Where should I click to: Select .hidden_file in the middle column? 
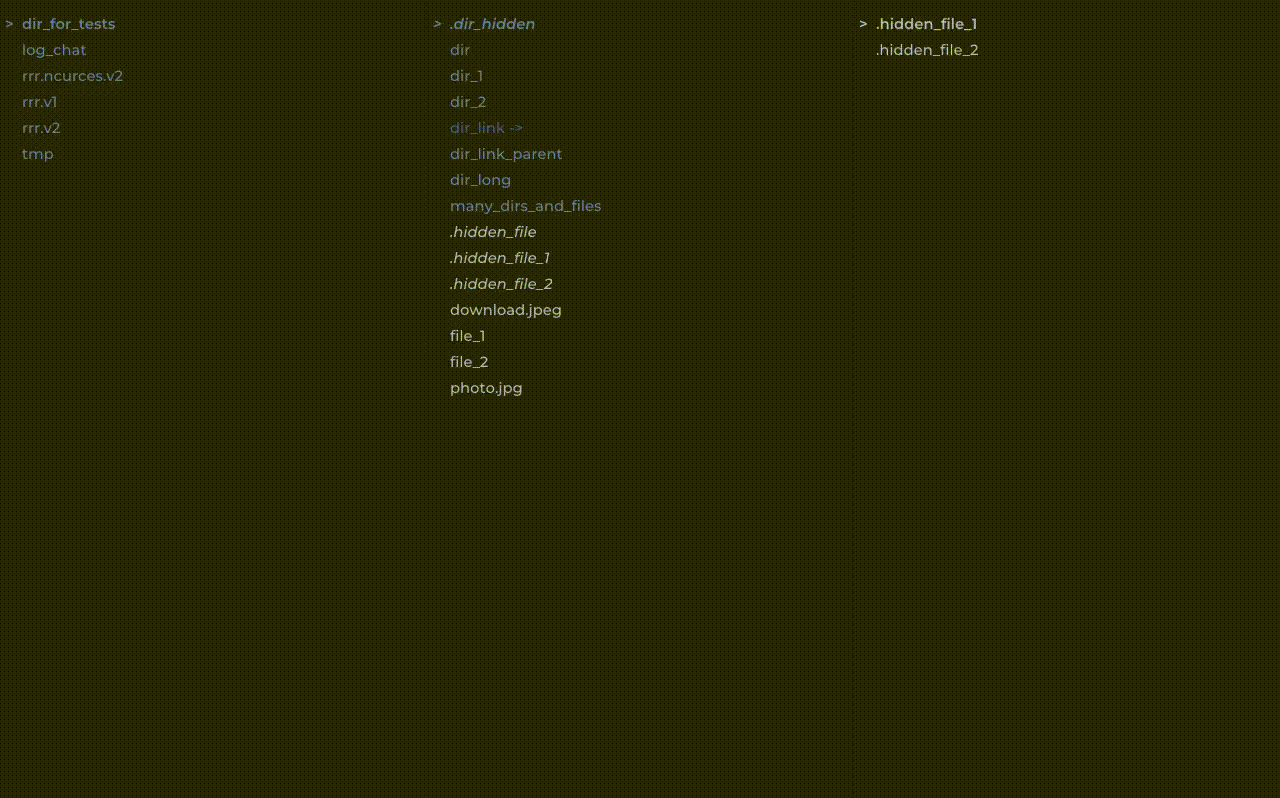(493, 232)
